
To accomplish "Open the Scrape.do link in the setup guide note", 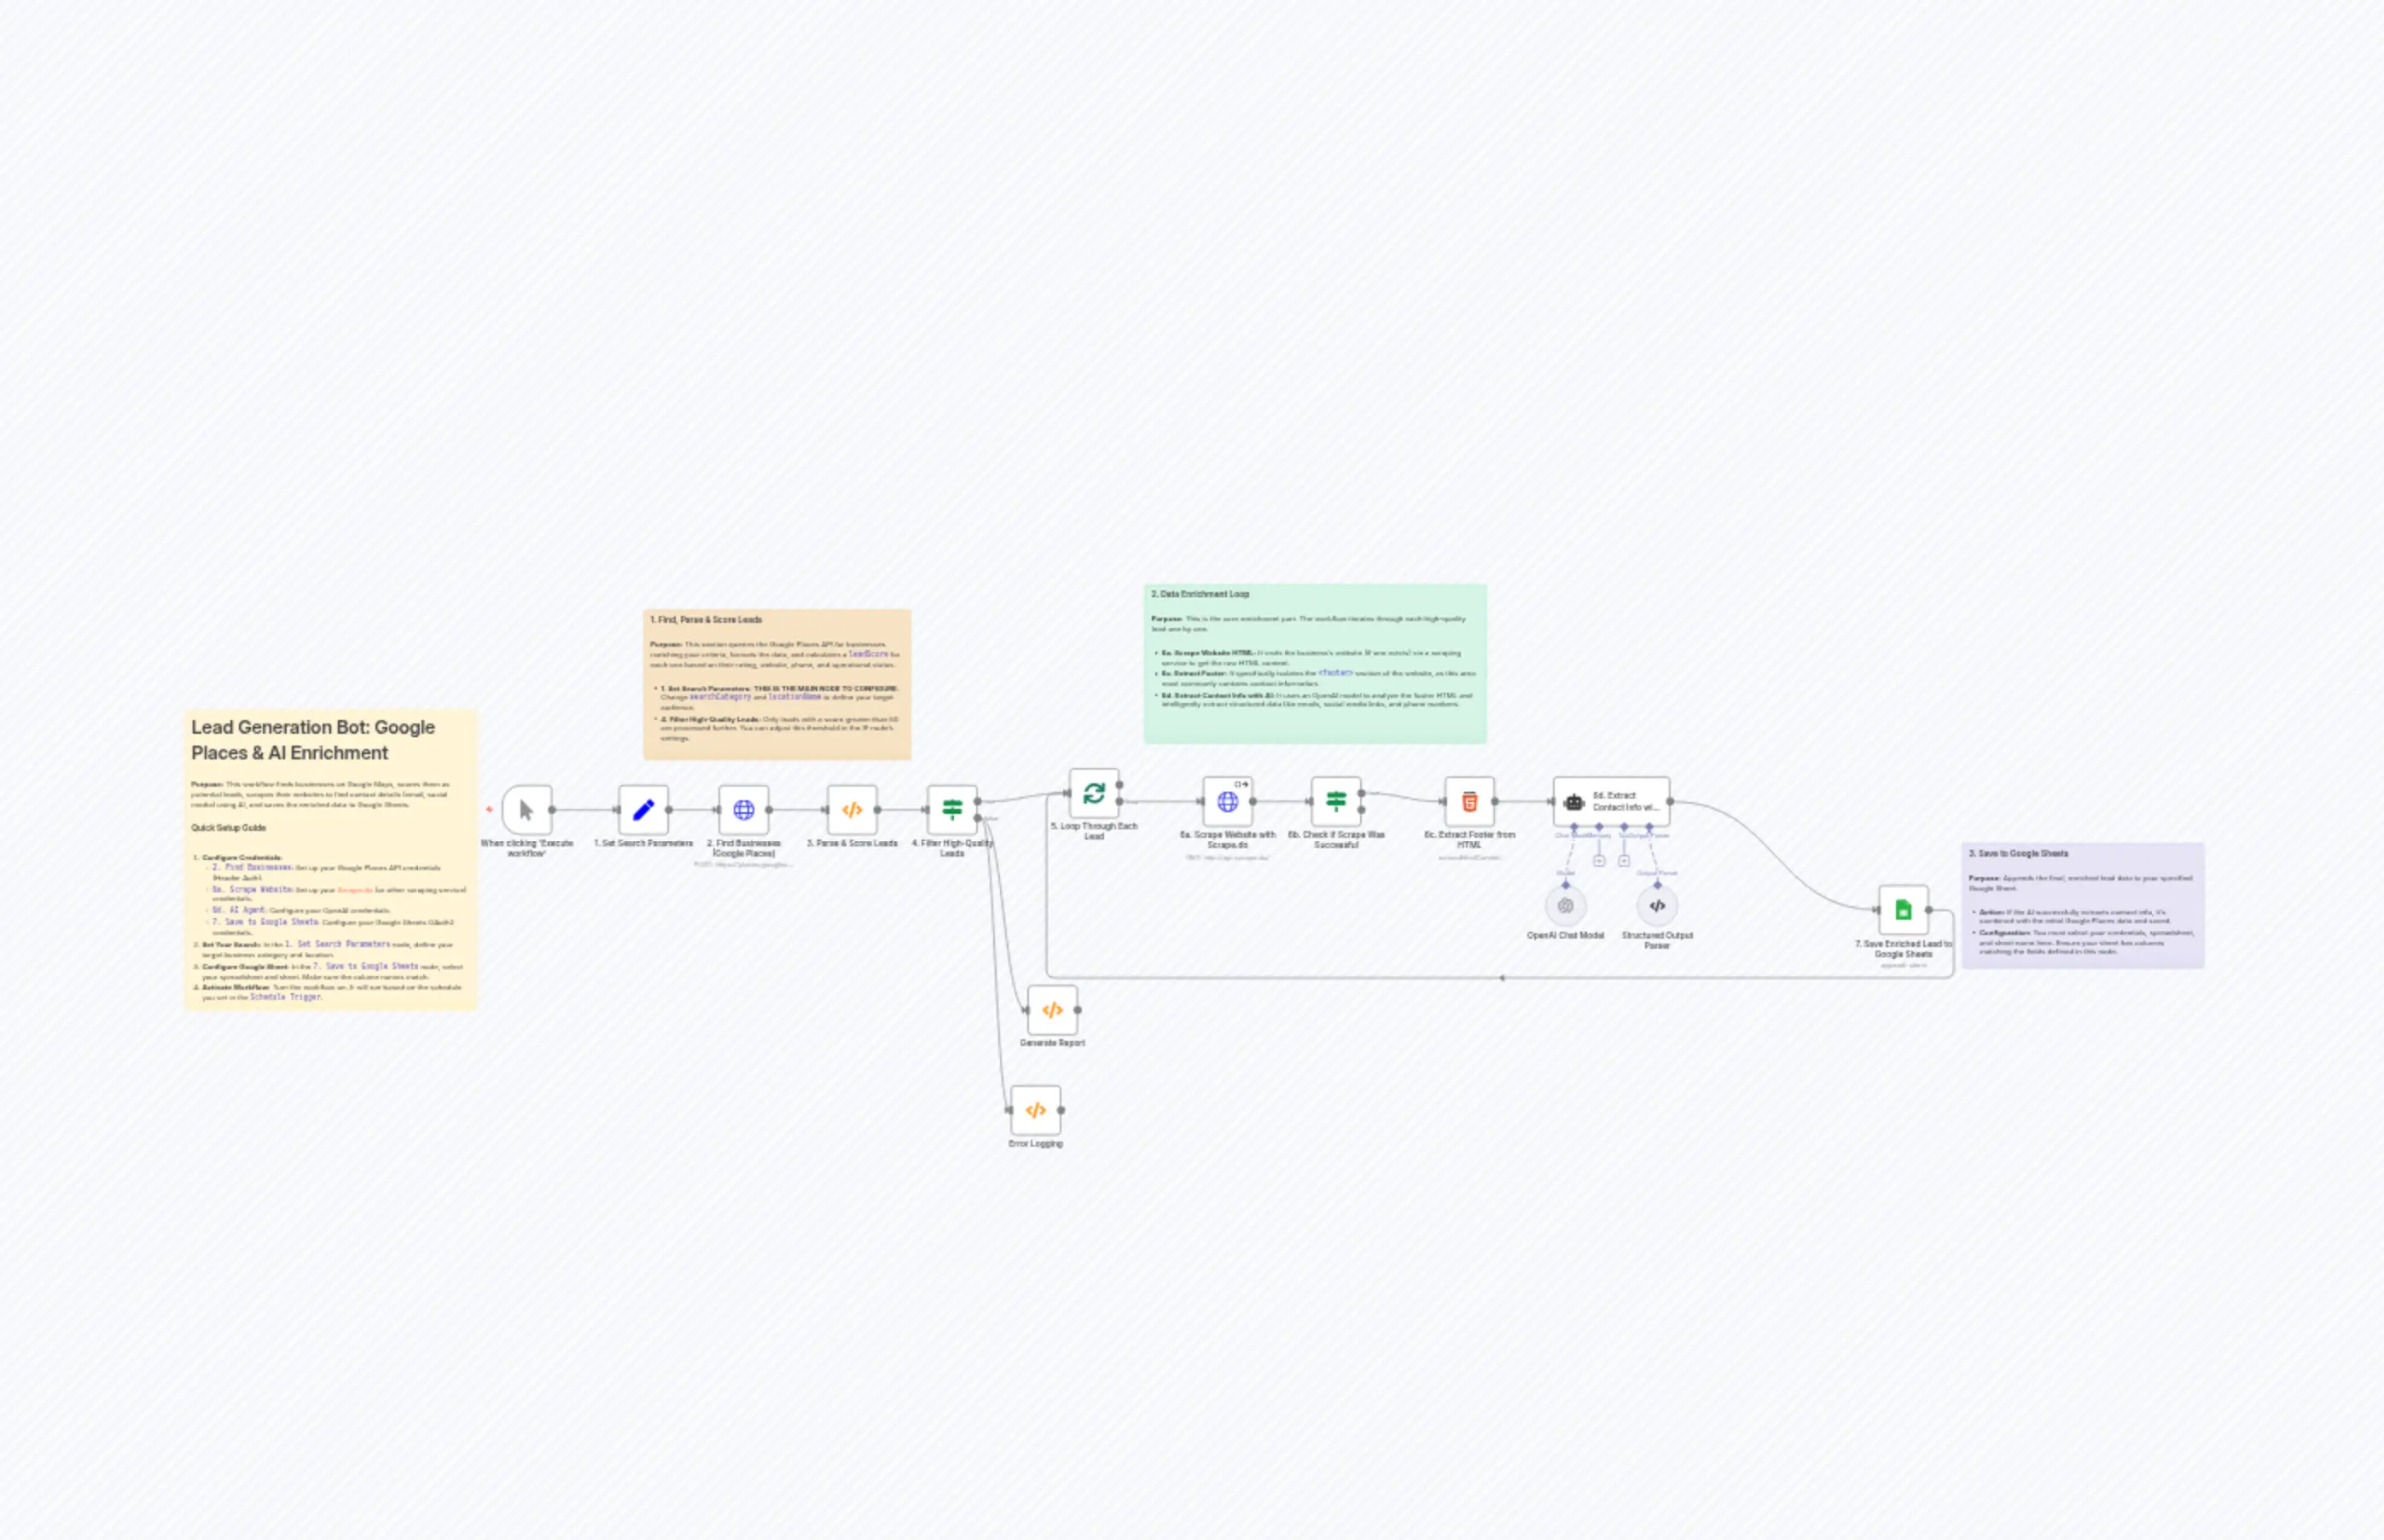I will [x=356, y=889].
